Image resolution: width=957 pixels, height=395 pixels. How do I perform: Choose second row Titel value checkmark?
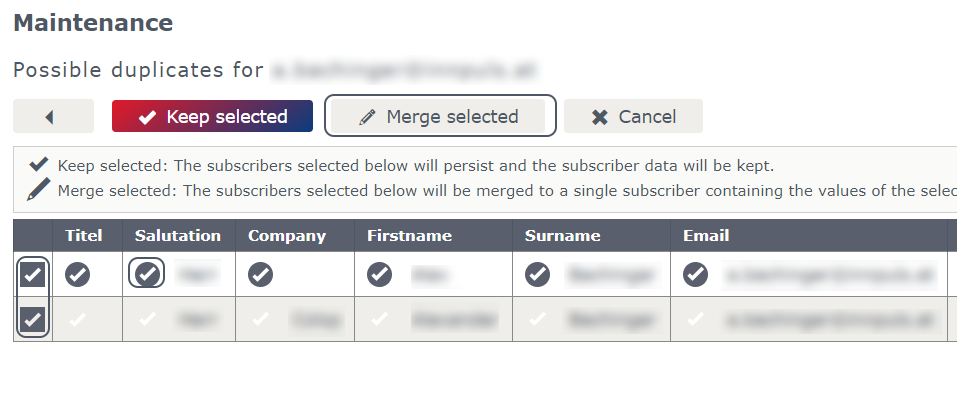pyautogui.click(x=78, y=319)
